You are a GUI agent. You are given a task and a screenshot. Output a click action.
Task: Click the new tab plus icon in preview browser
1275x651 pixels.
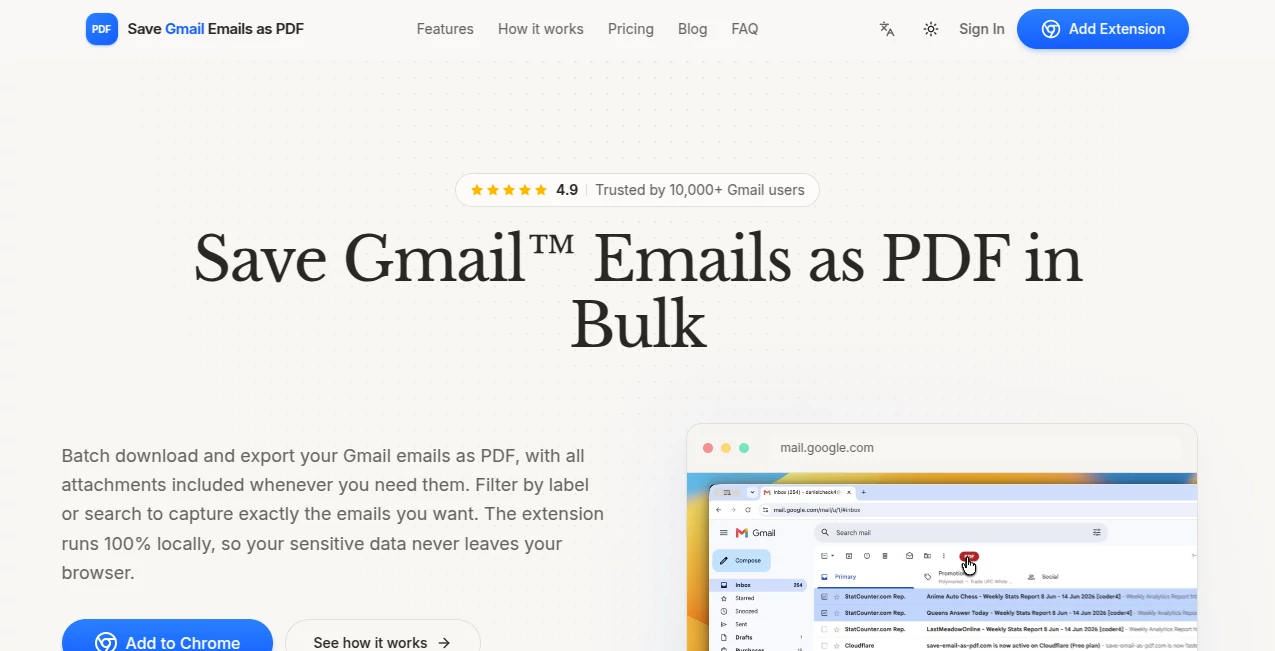coord(863,492)
